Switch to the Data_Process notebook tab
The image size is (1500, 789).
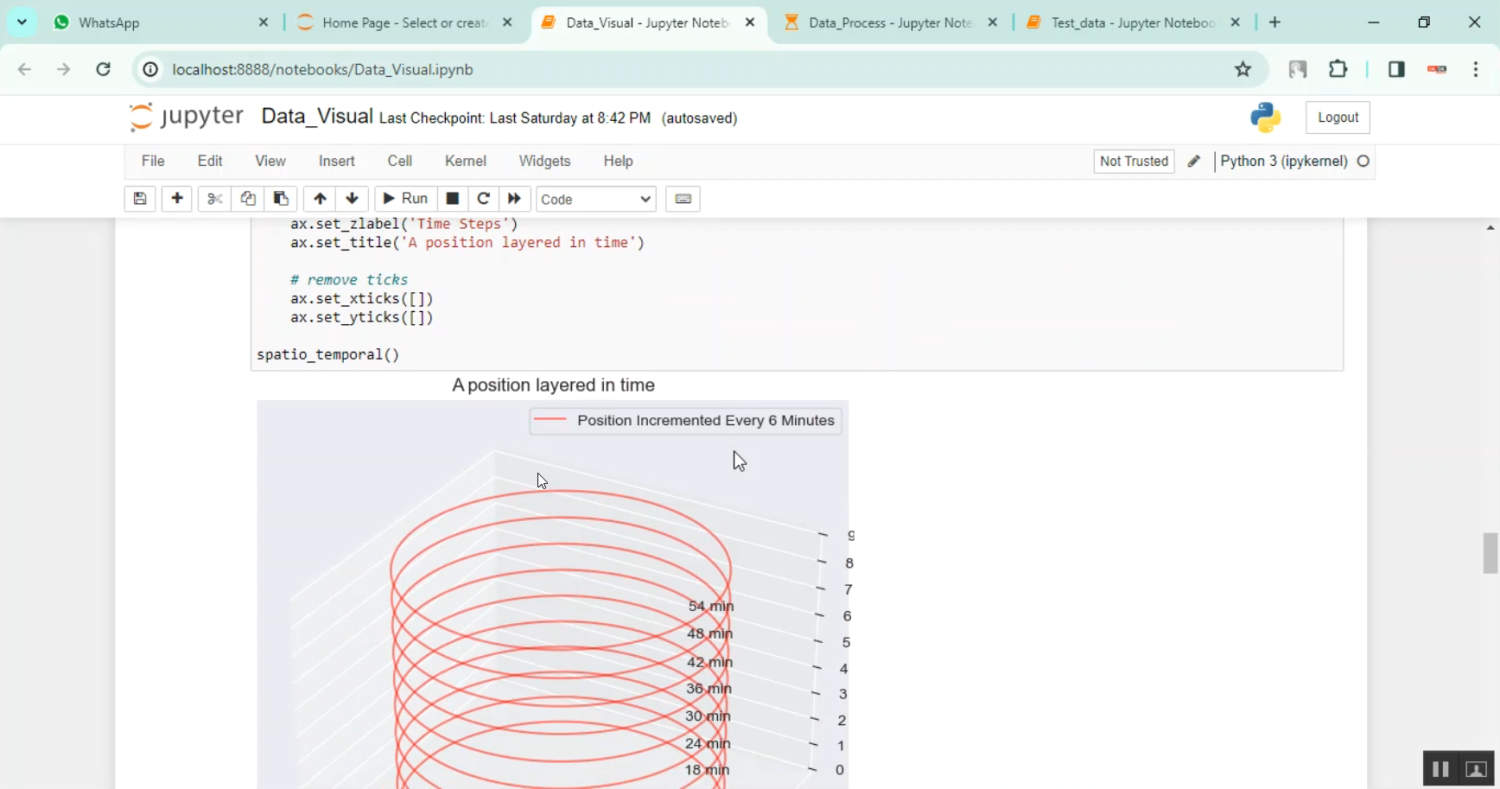pyautogui.click(x=889, y=22)
